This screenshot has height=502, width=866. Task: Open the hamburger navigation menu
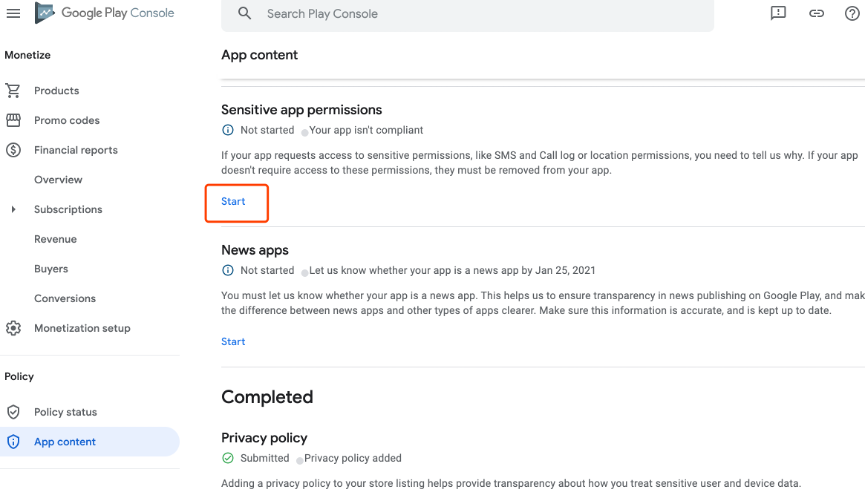13,13
